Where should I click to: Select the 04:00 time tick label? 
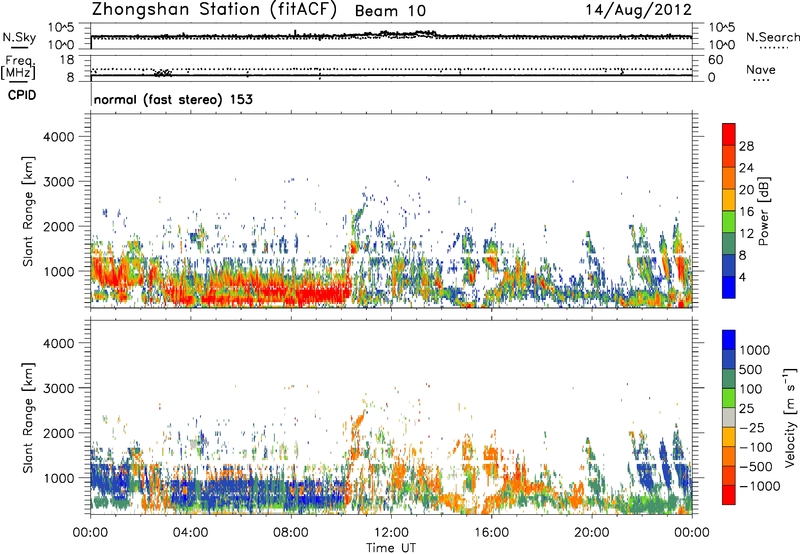pyautogui.click(x=190, y=533)
